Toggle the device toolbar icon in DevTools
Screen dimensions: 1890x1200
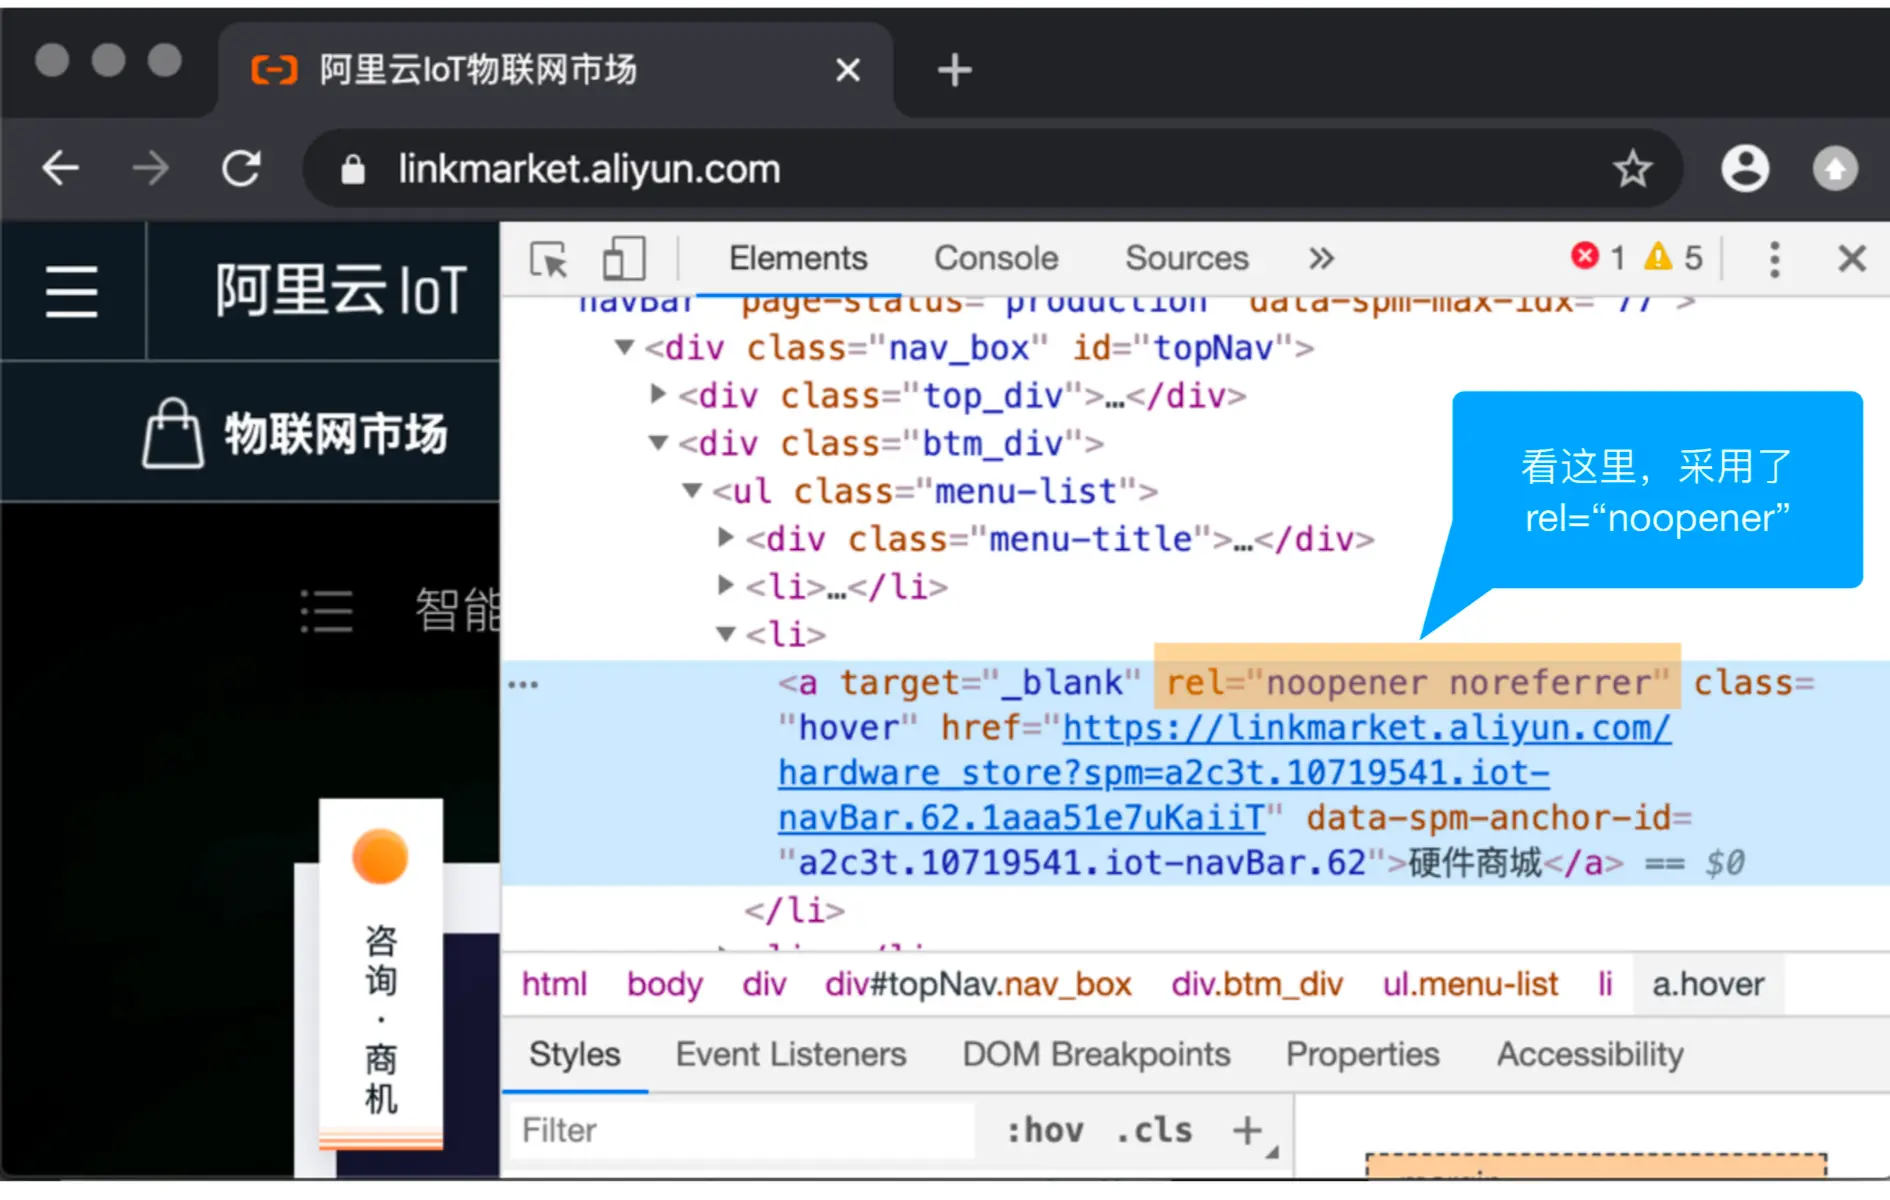[623, 258]
